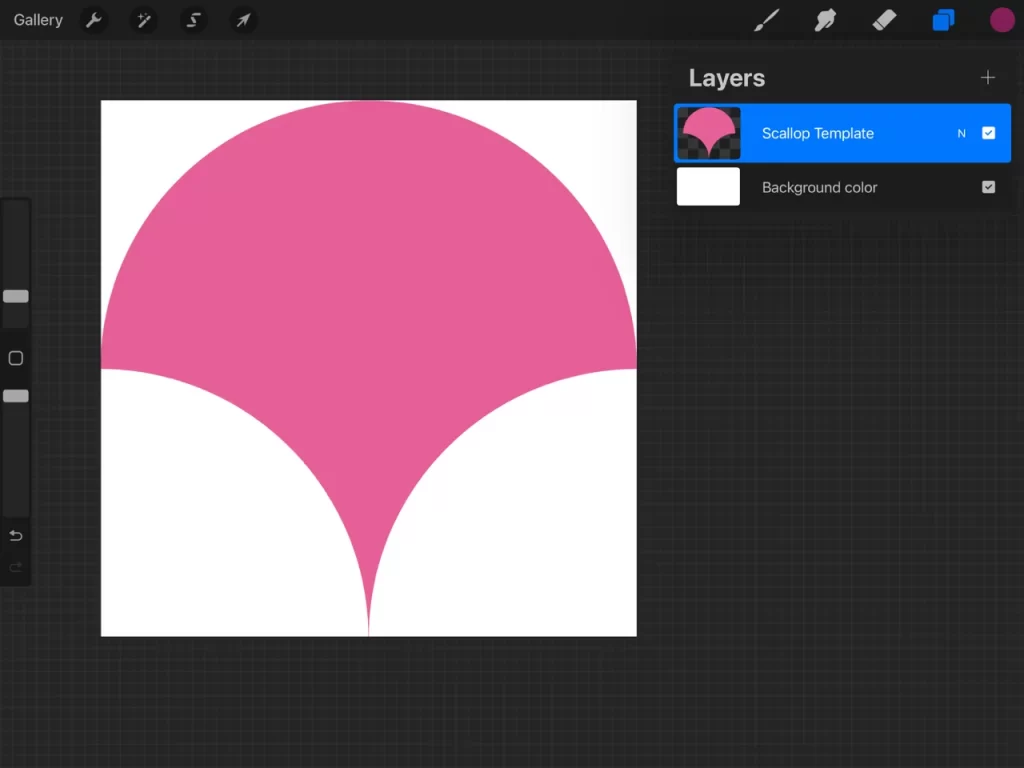Add a new layer with plus button
This screenshot has height=768, width=1024.
click(987, 78)
